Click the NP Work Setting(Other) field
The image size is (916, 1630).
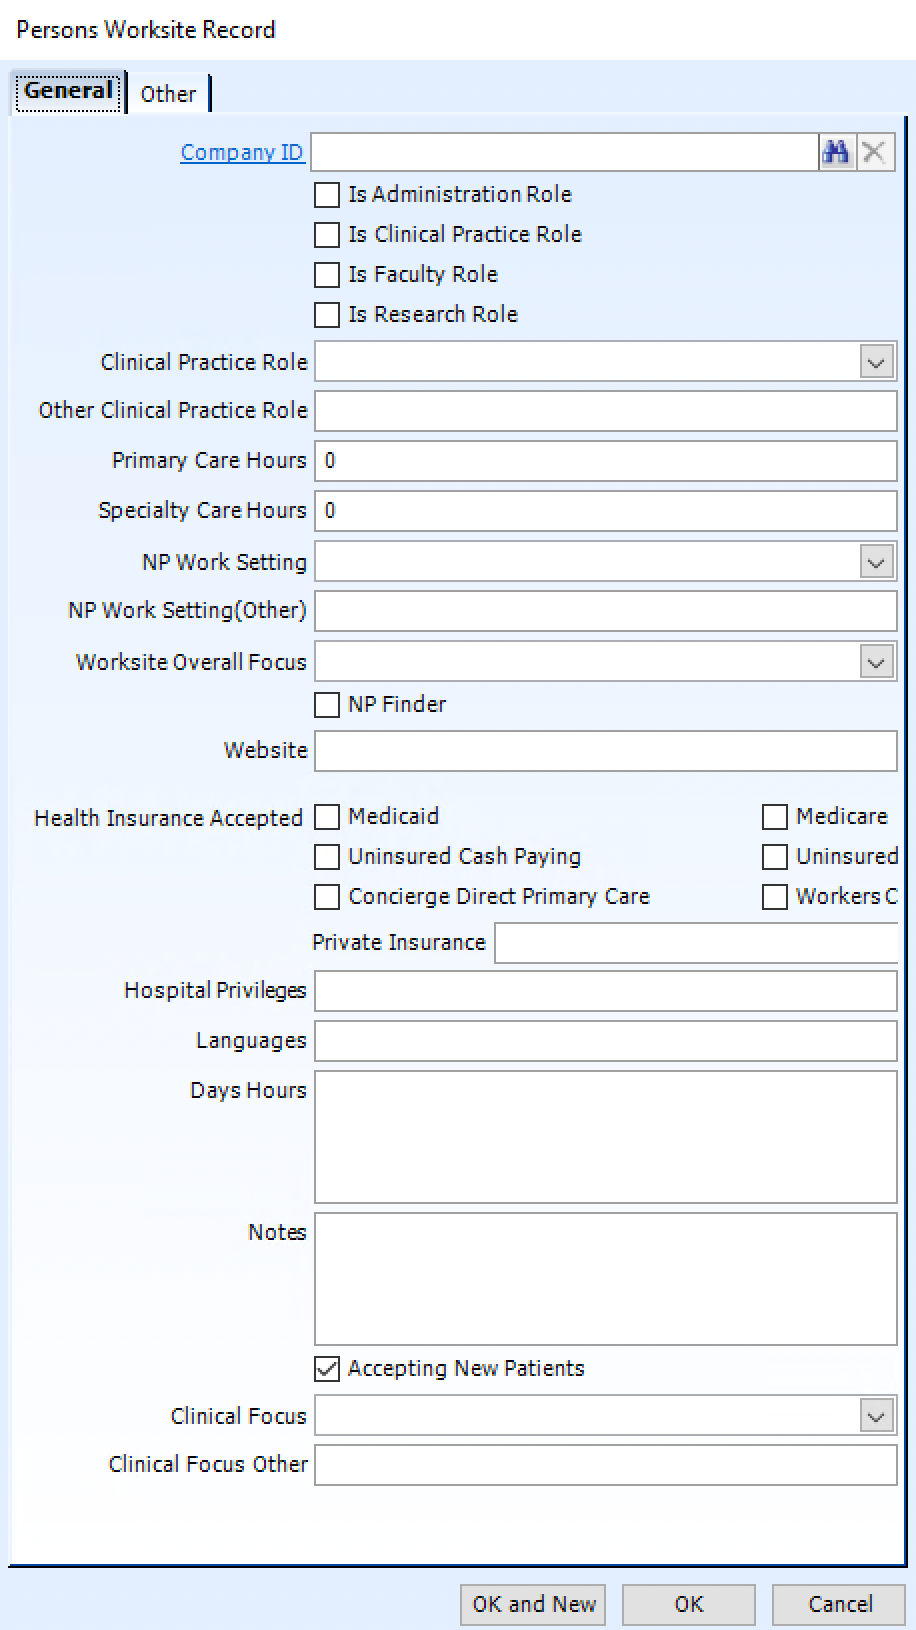[606, 611]
